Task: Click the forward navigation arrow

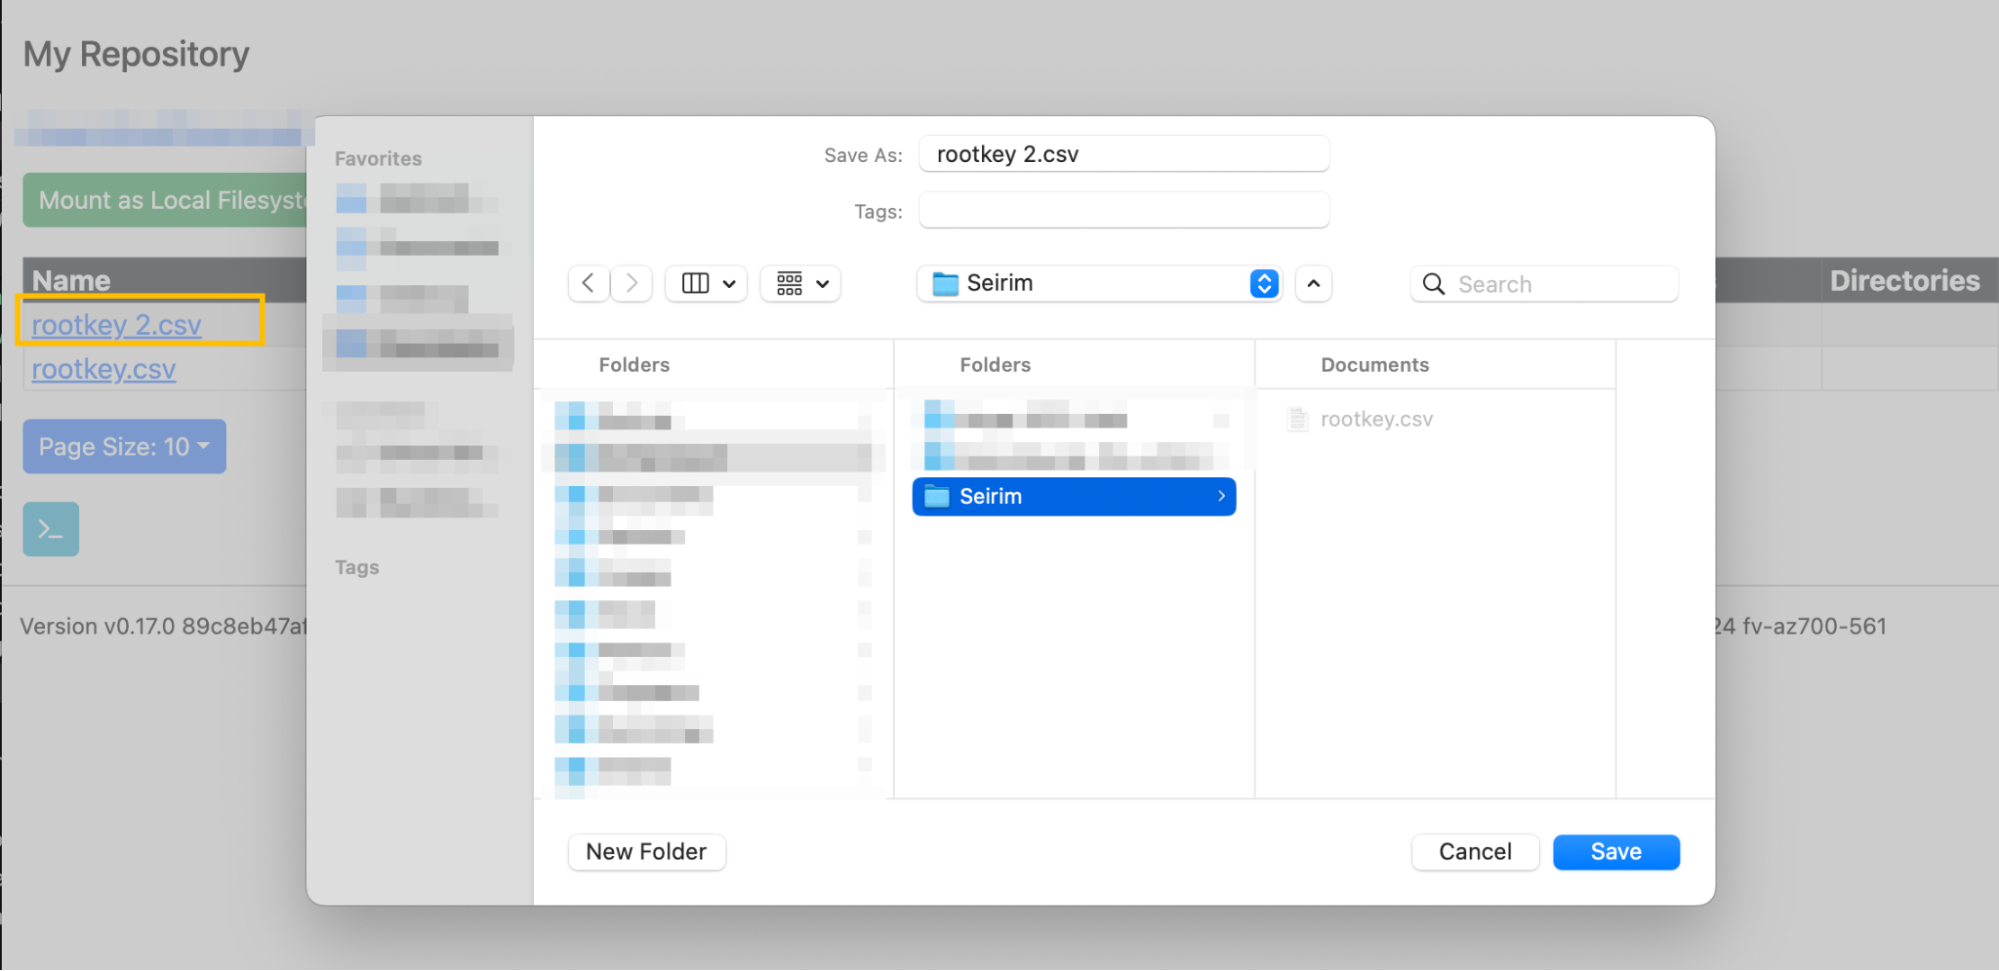Action: (631, 284)
